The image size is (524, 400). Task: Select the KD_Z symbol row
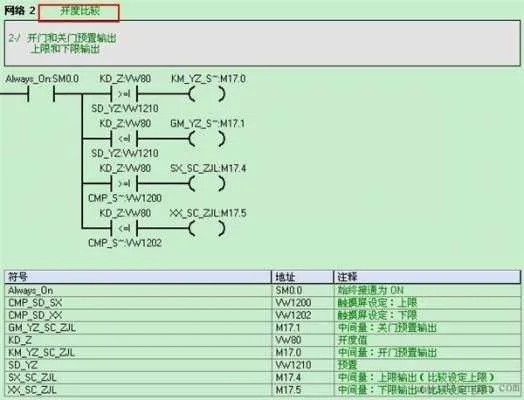click(x=262, y=340)
